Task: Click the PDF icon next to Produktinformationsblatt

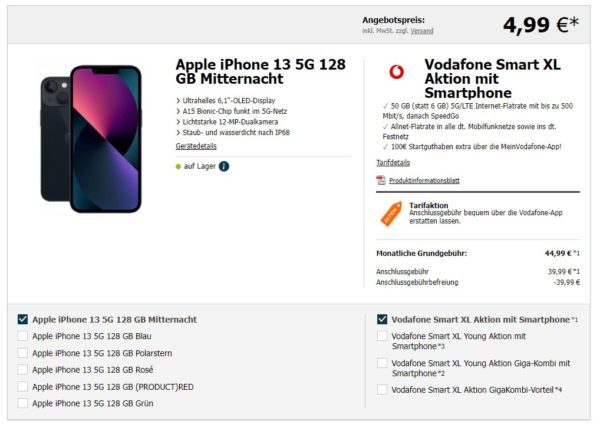Action: point(381,180)
